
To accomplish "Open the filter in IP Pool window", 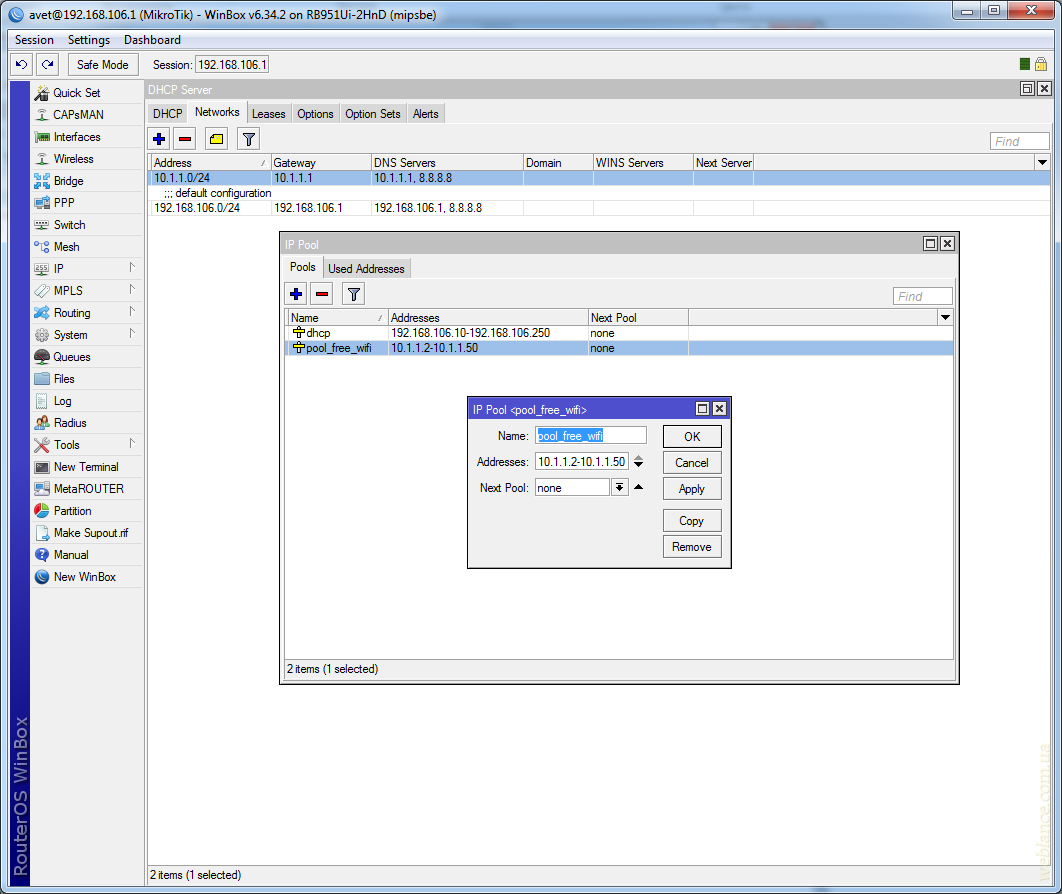I will pyautogui.click(x=354, y=293).
